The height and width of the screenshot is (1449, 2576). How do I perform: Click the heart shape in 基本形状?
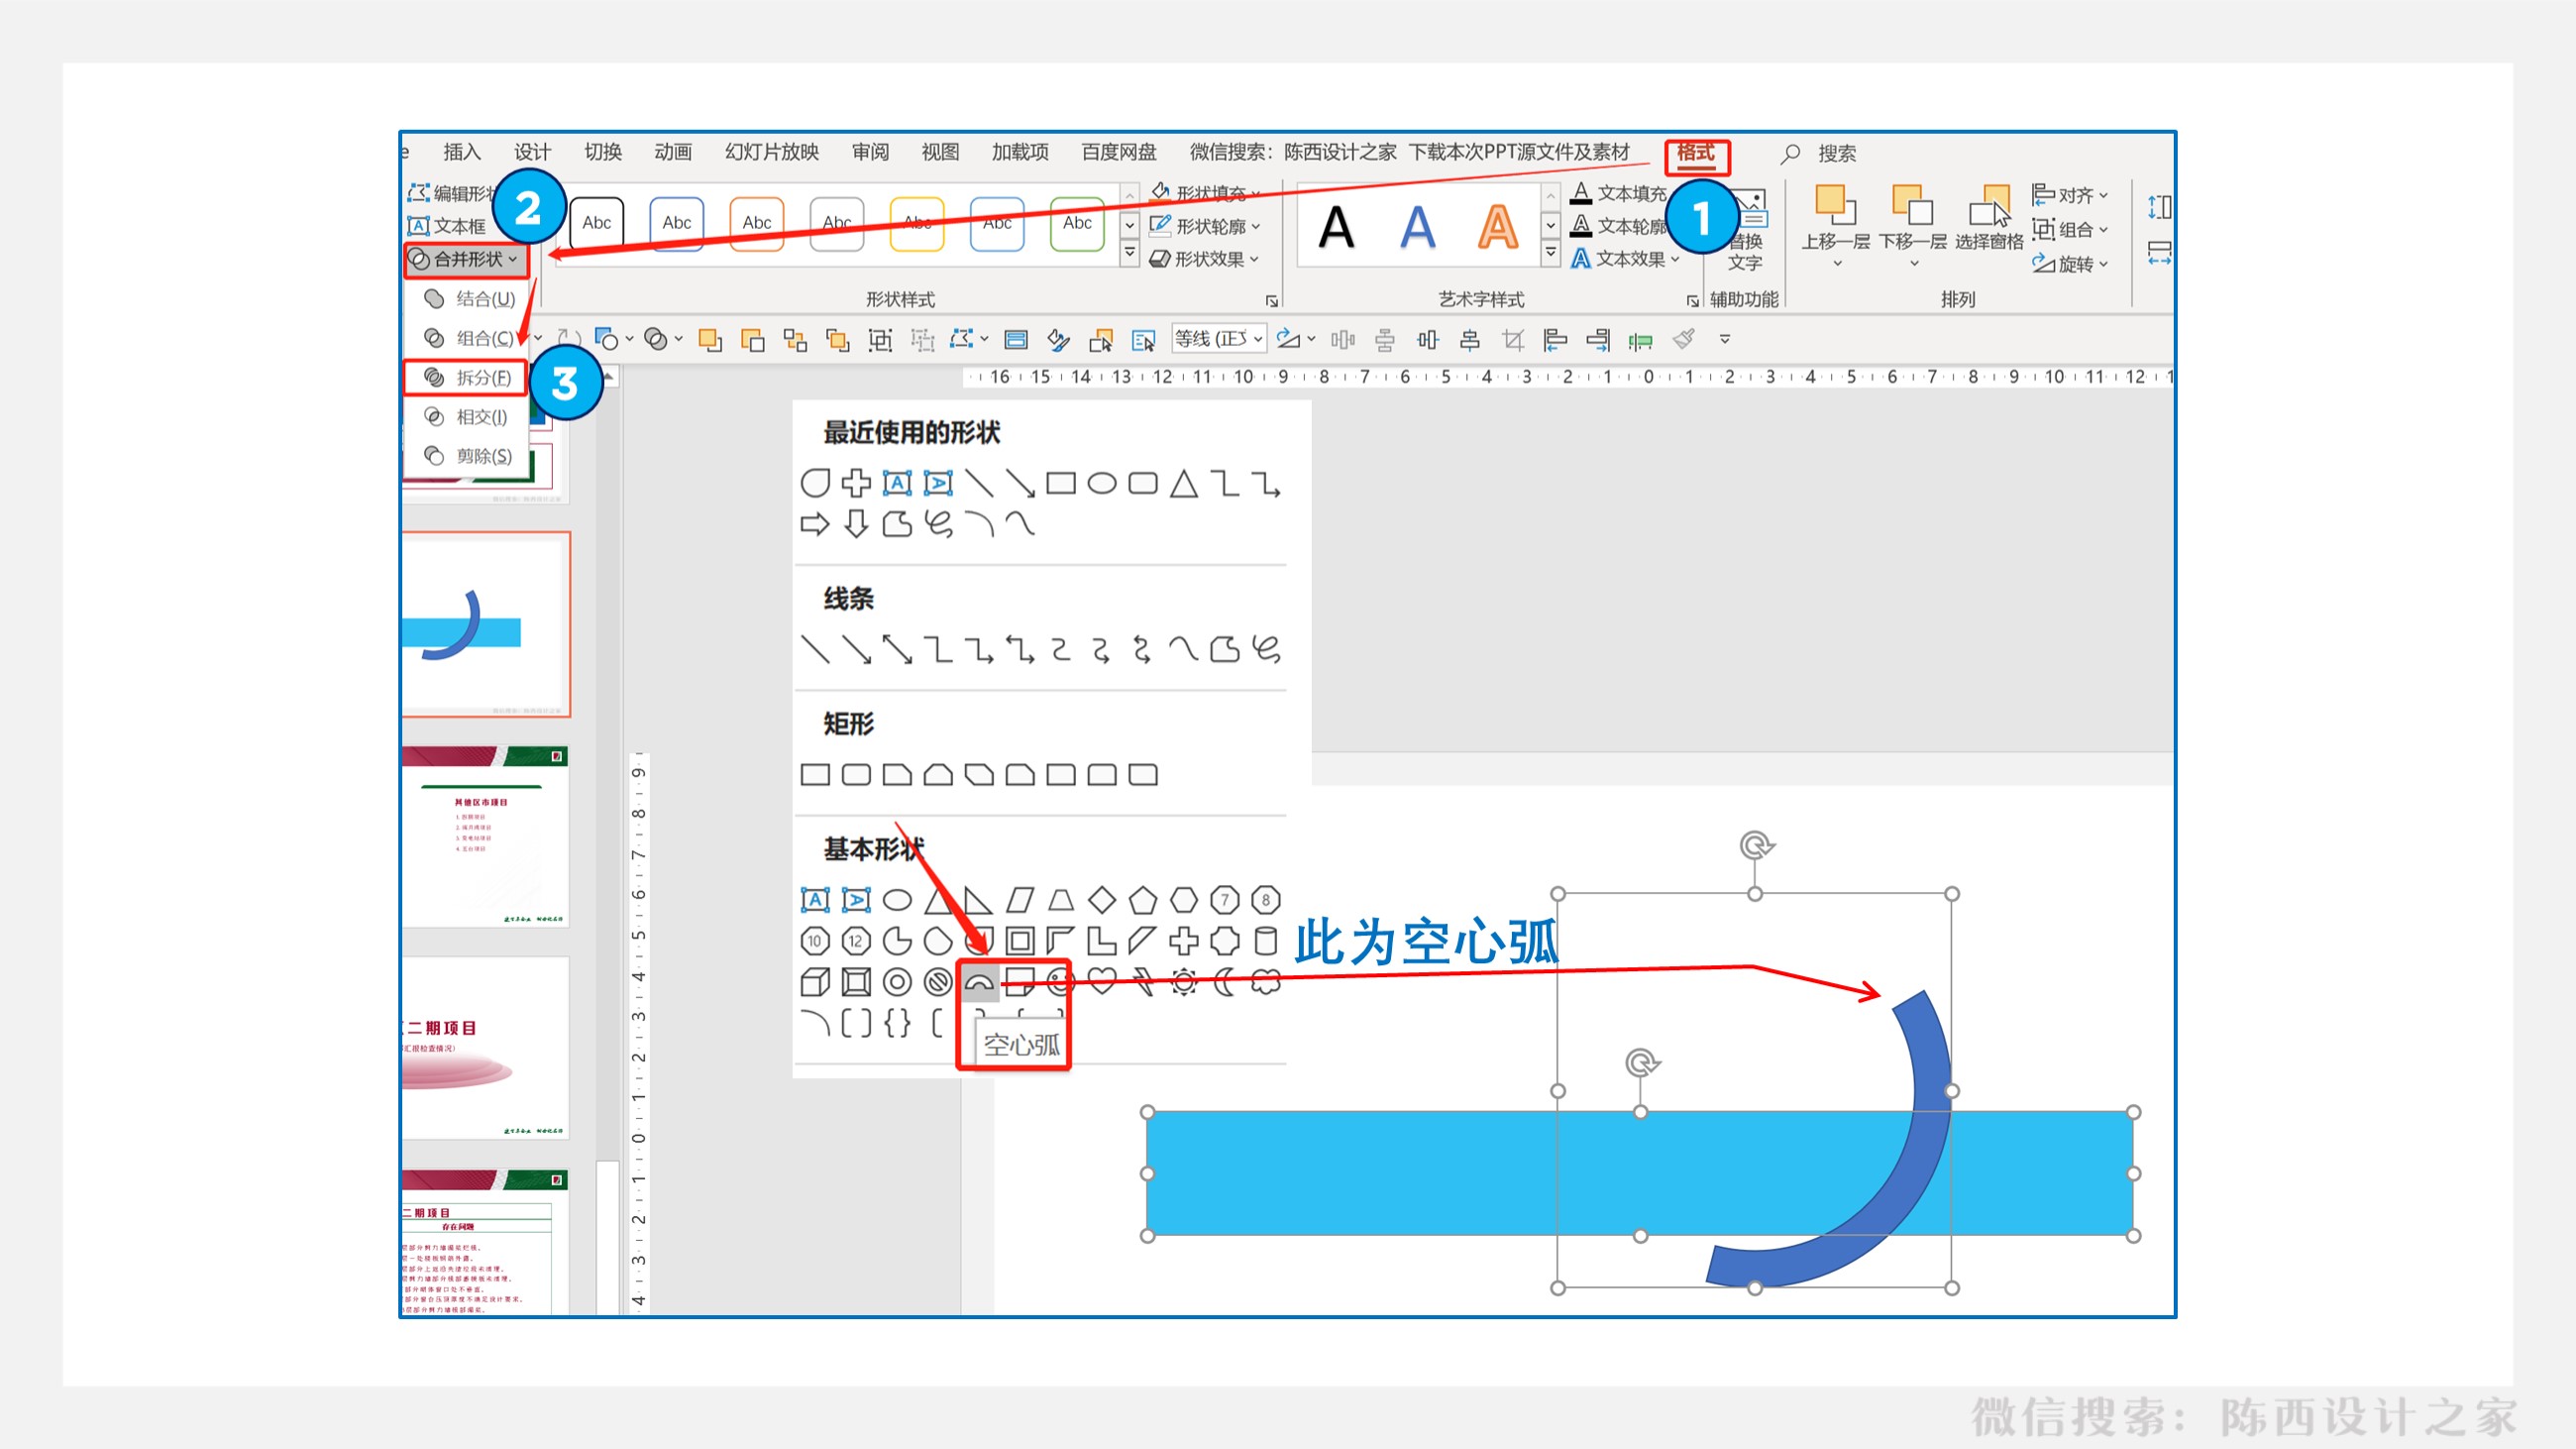click(x=1102, y=982)
